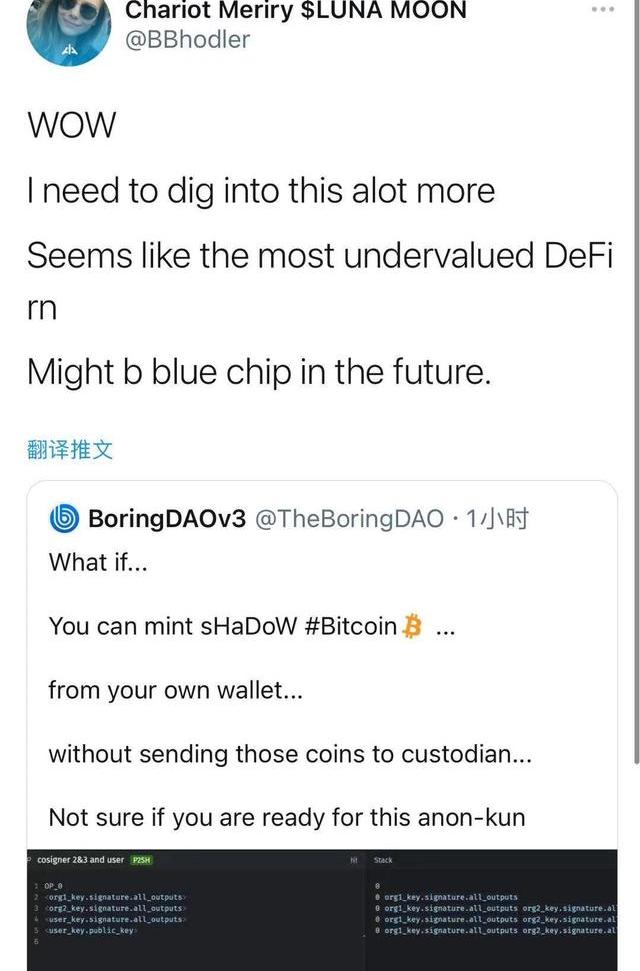Open the @TheBoringDAO handle
Image resolution: width=640 pixels, height=971 pixels.
349,519
